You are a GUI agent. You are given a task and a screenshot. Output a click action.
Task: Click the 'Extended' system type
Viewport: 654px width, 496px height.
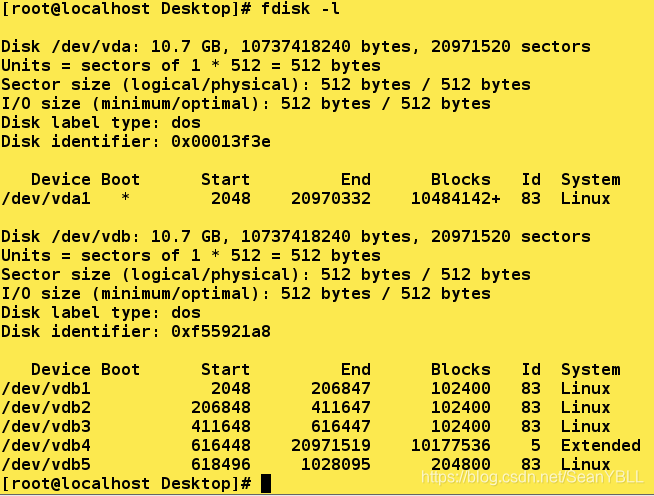(601, 446)
